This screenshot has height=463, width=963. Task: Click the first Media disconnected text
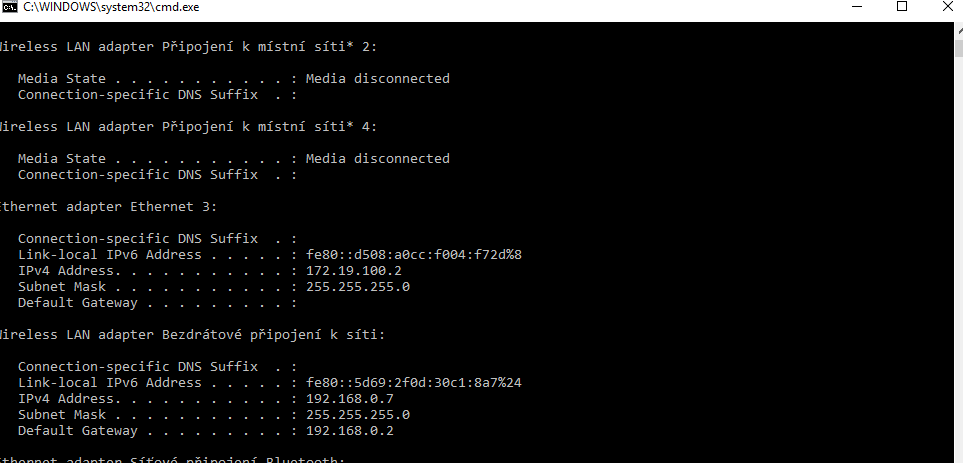[377, 78]
